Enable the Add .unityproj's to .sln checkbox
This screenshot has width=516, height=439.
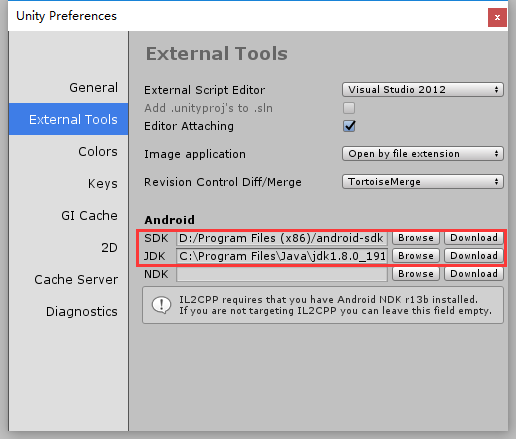point(349,108)
